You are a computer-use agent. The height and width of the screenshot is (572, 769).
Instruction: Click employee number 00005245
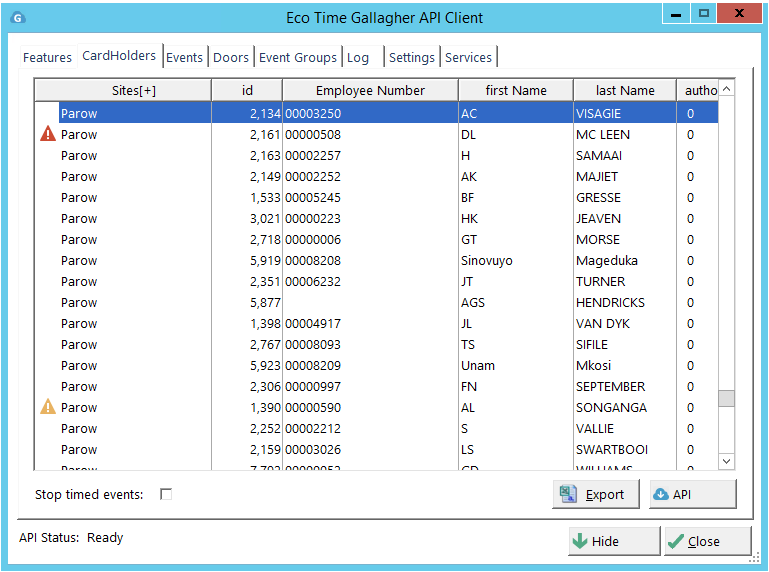(x=370, y=198)
